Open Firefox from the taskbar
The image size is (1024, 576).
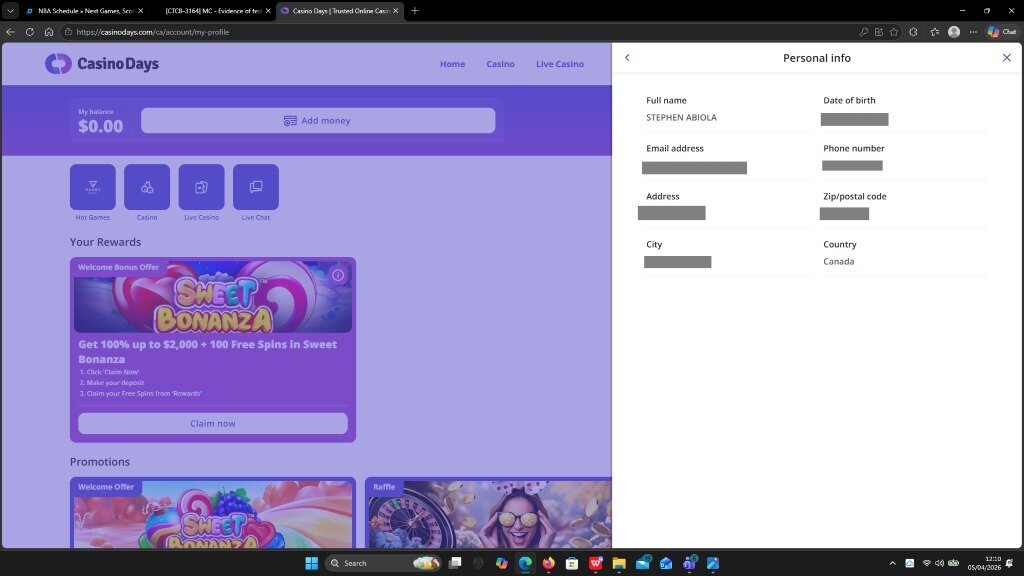(549, 563)
